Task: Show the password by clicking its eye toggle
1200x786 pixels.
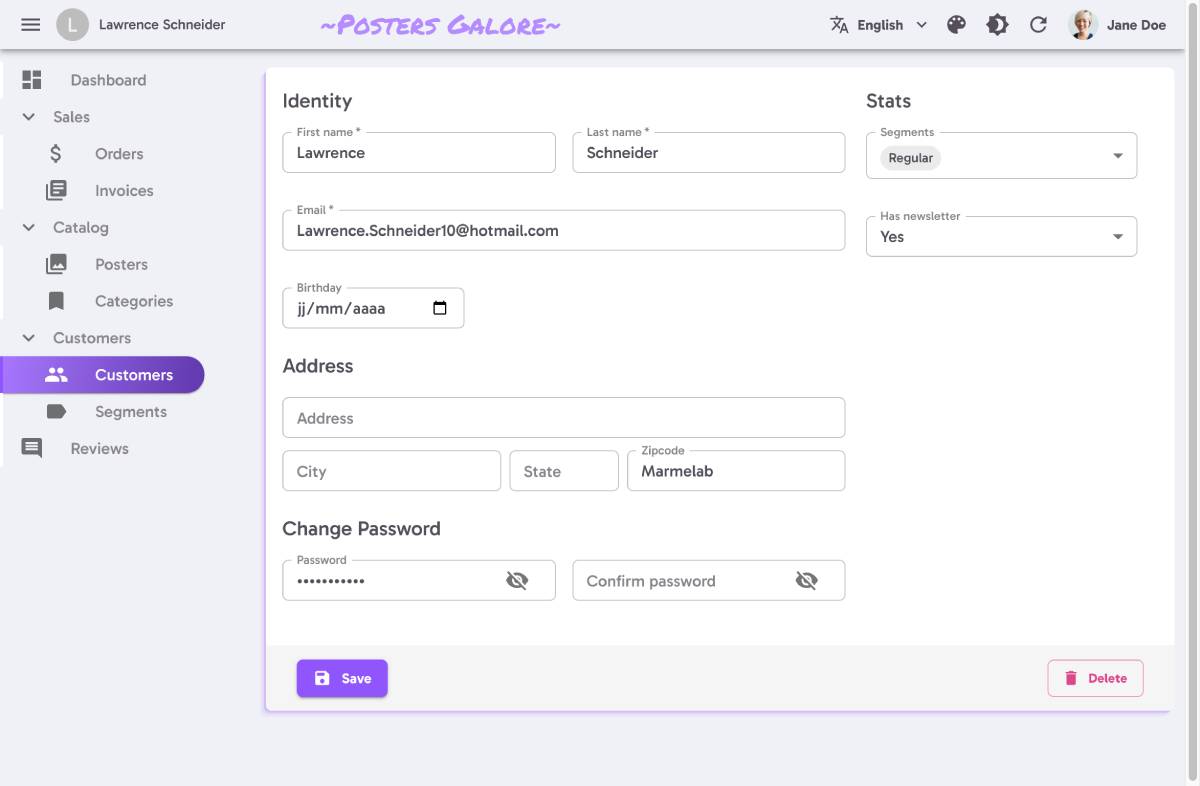Action: 518,580
